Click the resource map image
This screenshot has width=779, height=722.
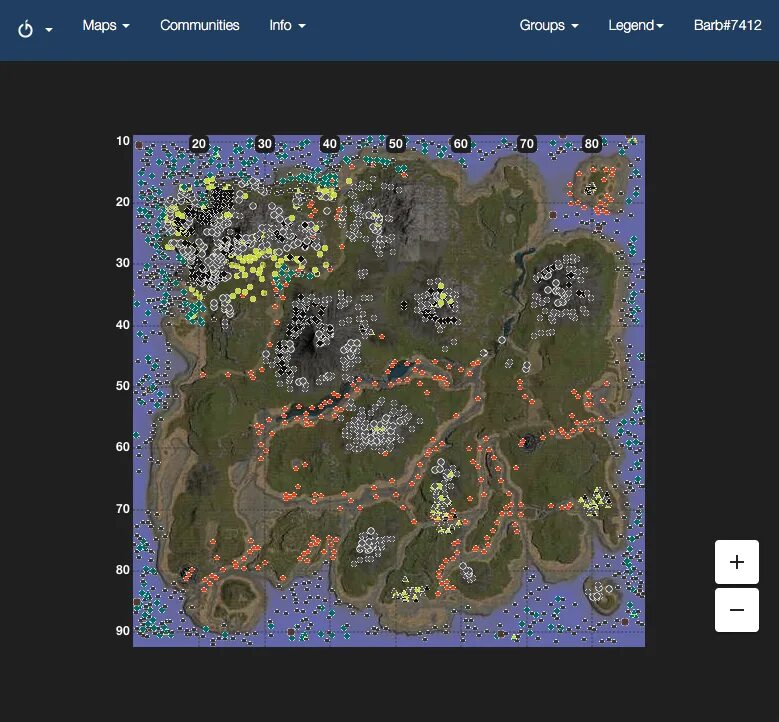click(x=389, y=391)
